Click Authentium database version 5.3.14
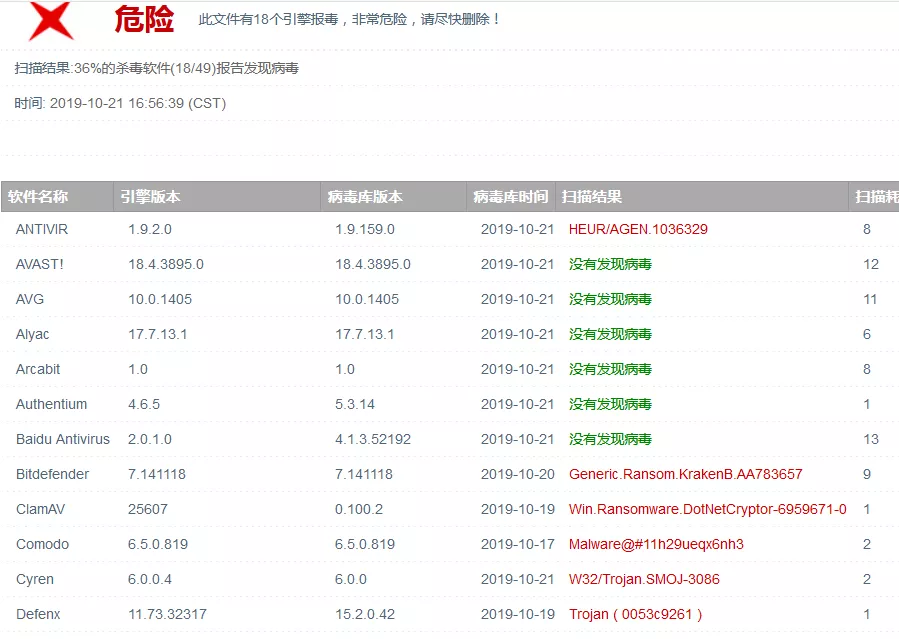This screenshot has height=639, width=899. coord(355,404)
